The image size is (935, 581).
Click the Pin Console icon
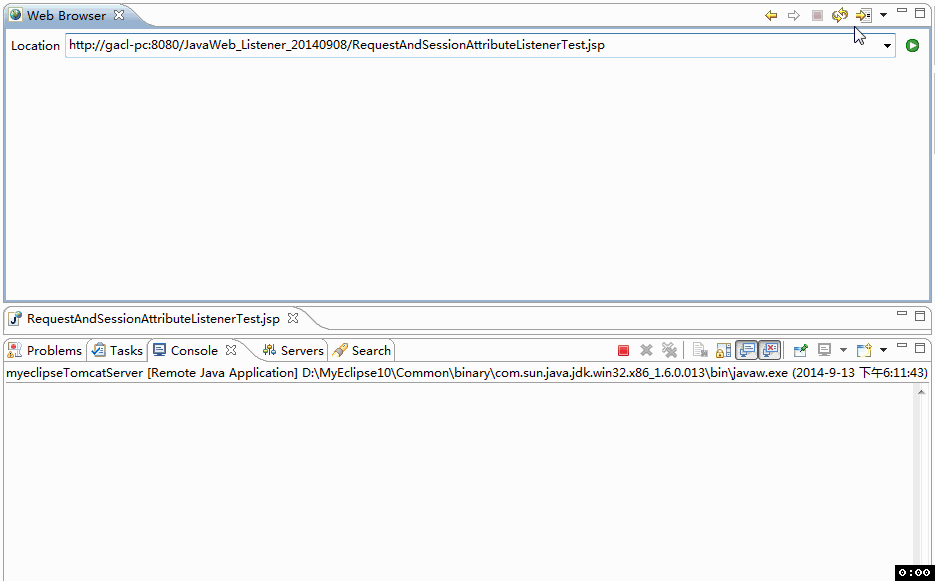point(800,350)
